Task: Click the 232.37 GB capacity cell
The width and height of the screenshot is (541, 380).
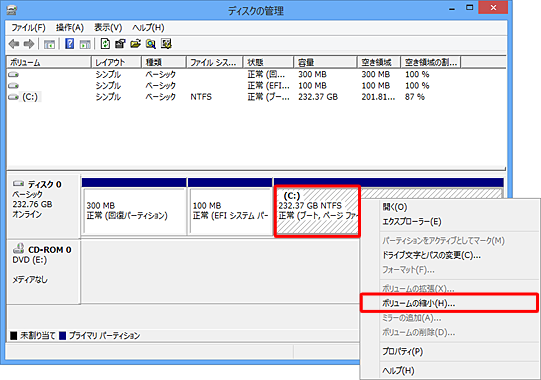Action: [318, 97]
